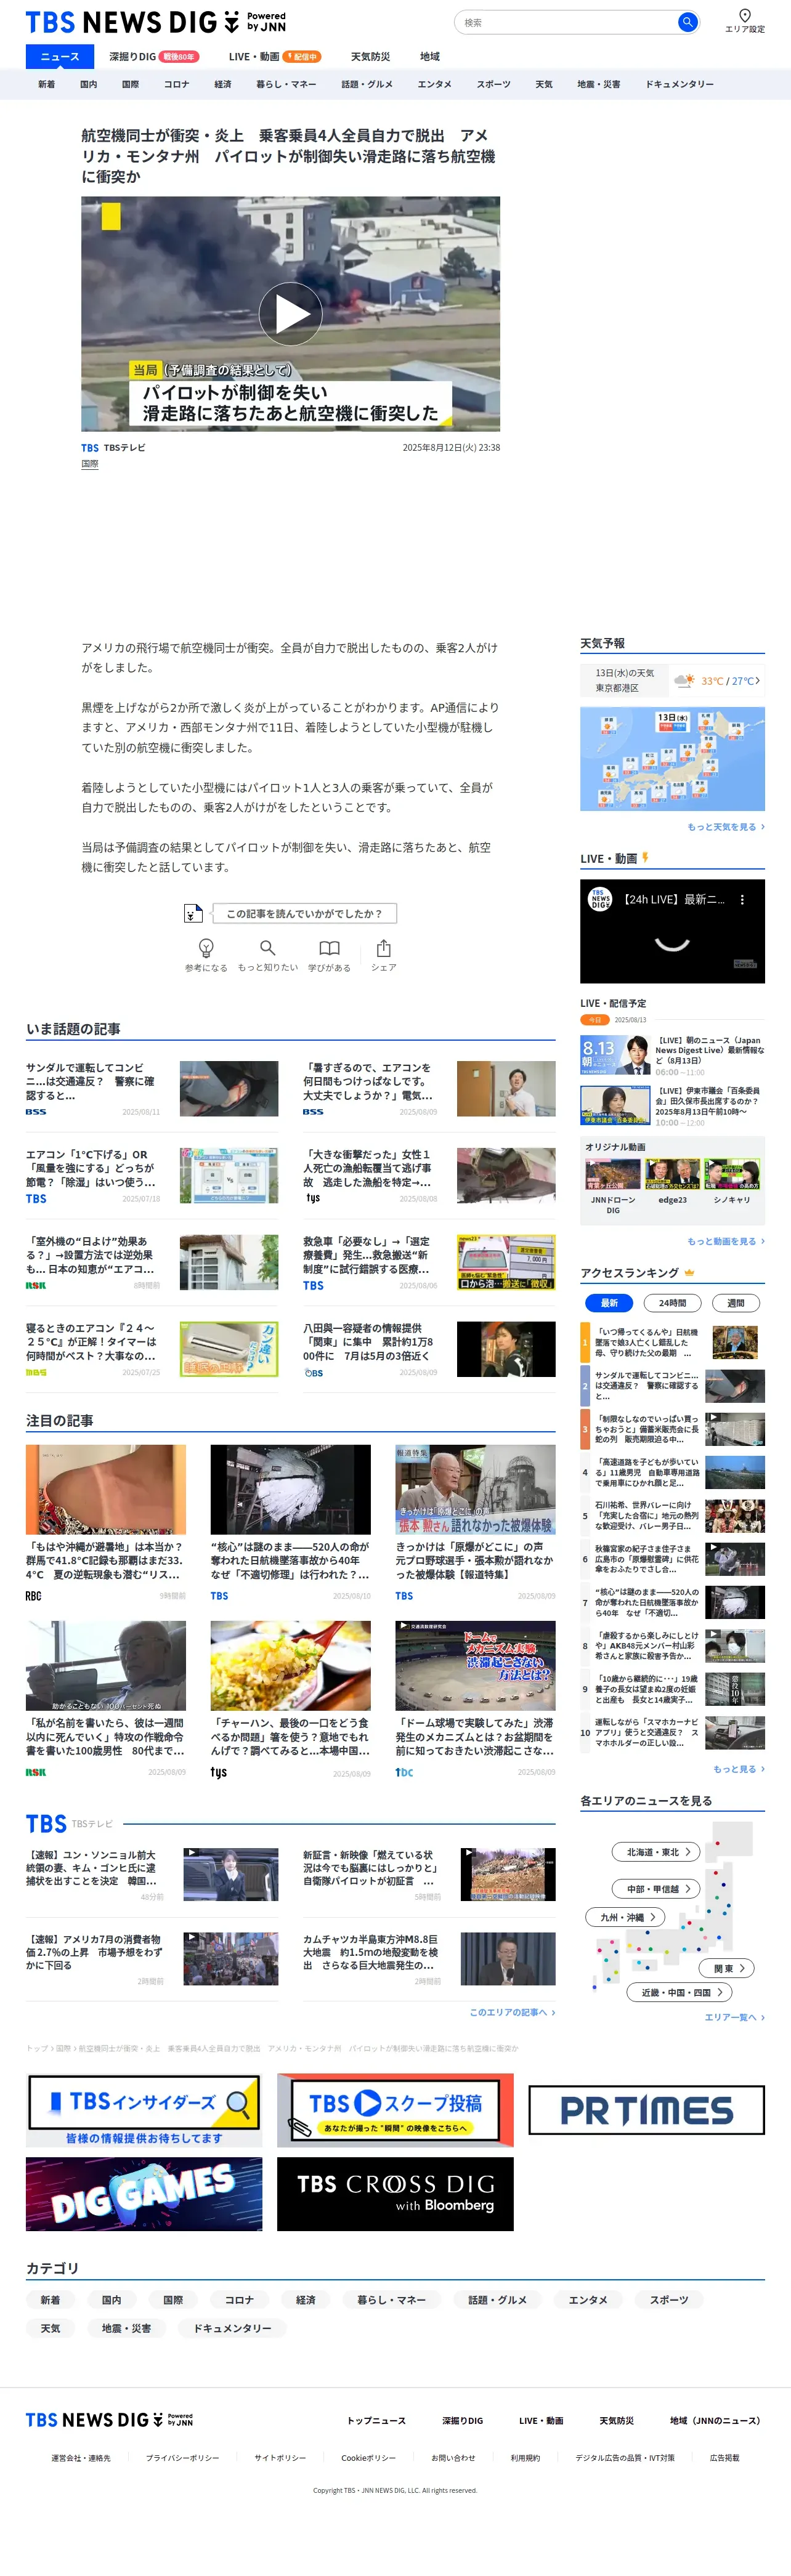Open the 地域 tab
Image resolution: width=791 pixels, height=2576 pixels.
[430, 56]
